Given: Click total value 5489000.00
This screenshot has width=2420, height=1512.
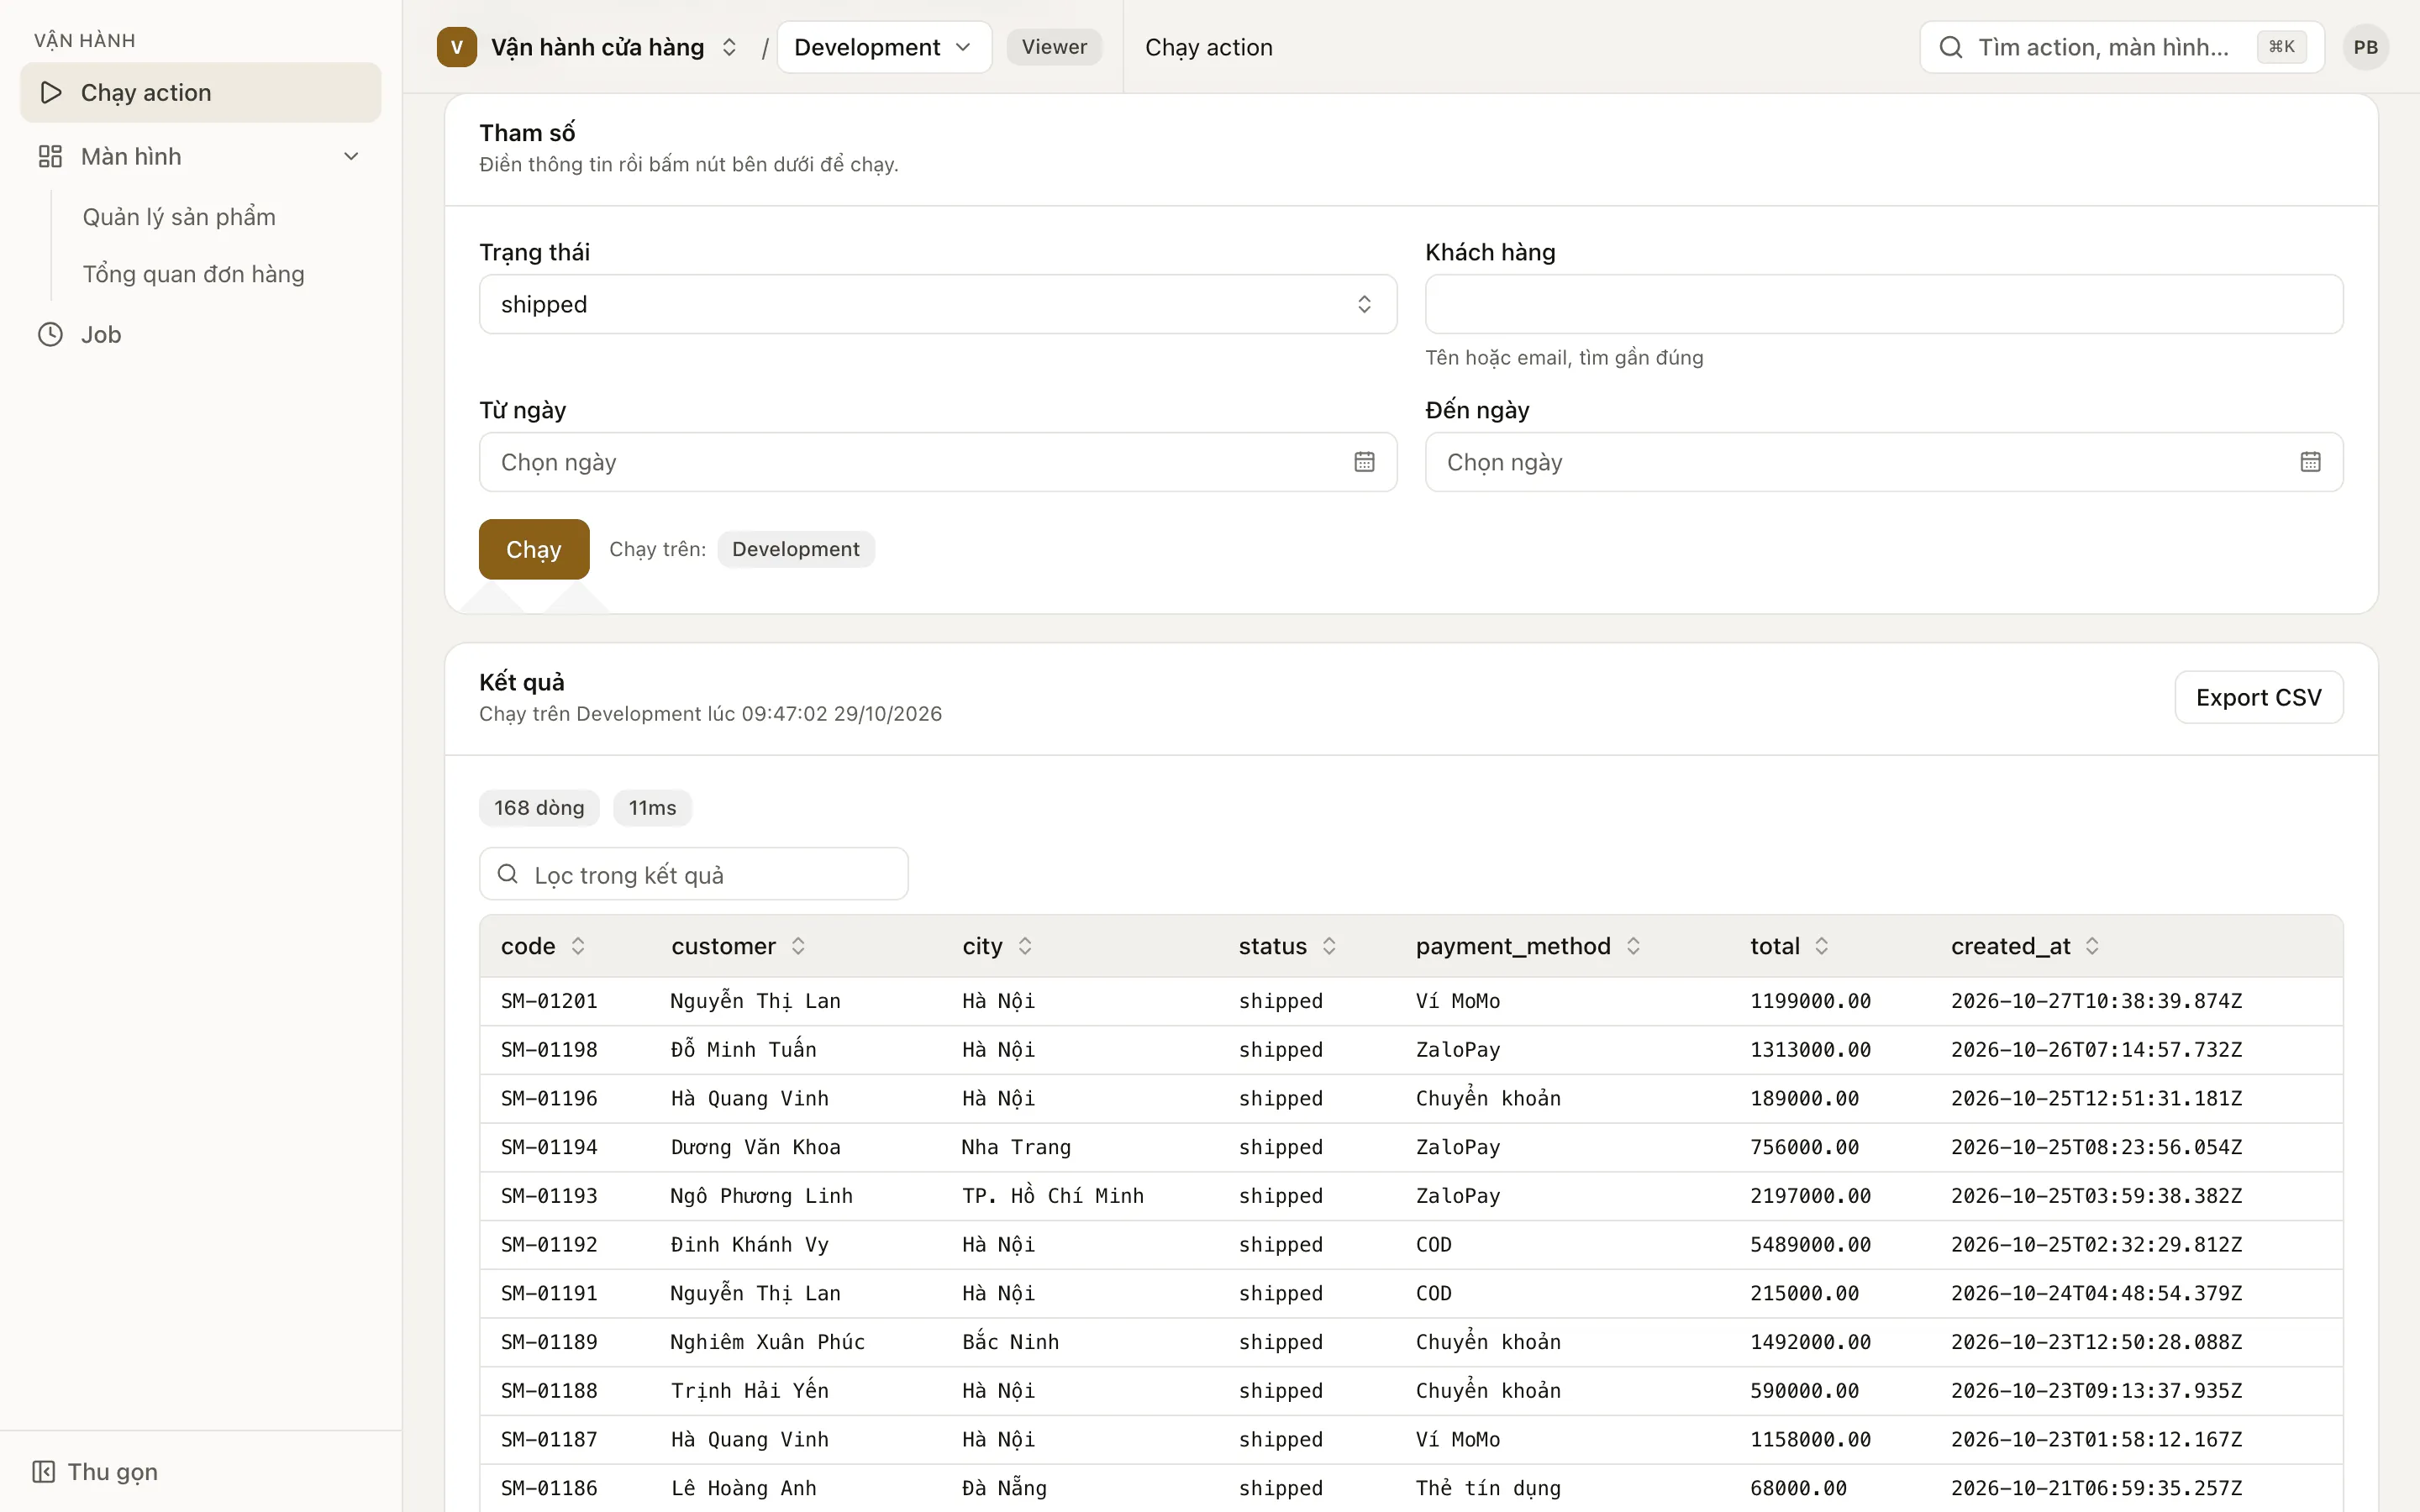Looking at the screenshot, I should point(1810,1244).
